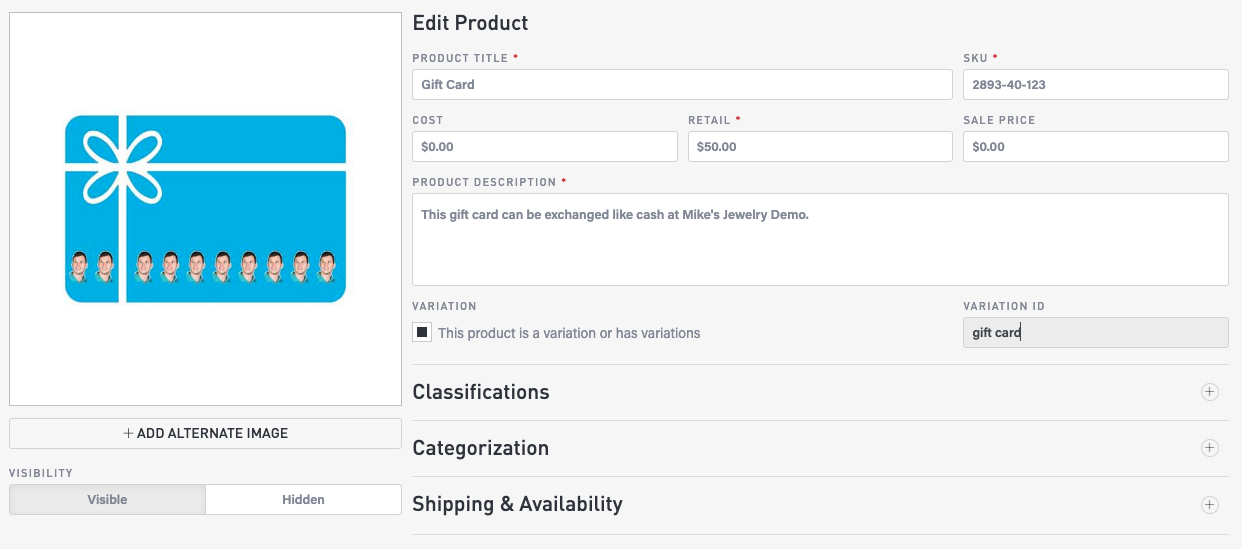Open the Shipping & Availability section heading
Image resolution: width=1242 pixels, height=549 pixels.
(x=517, y=504)
